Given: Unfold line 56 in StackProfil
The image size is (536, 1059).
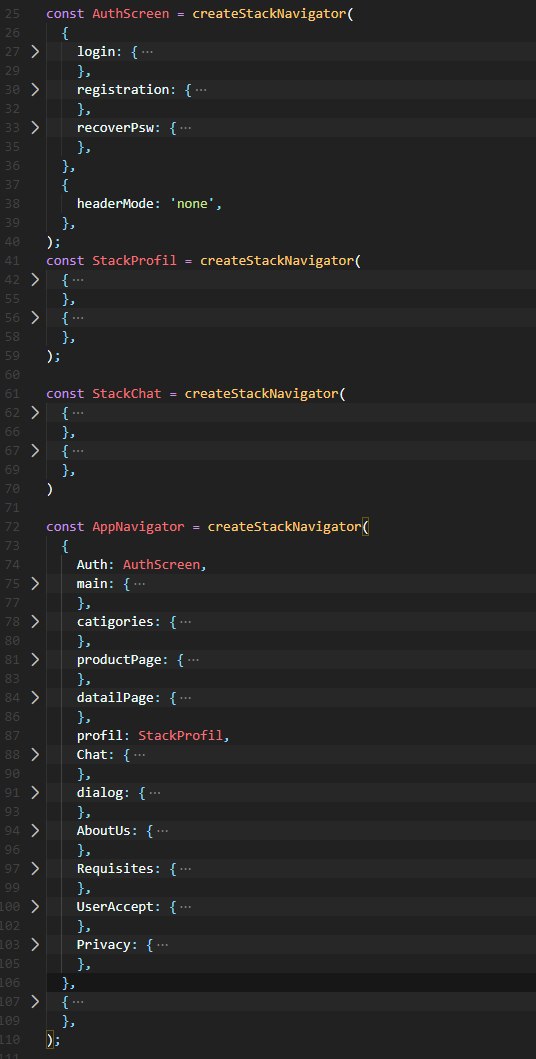Looking at the screenshot, I should [35, 317].
